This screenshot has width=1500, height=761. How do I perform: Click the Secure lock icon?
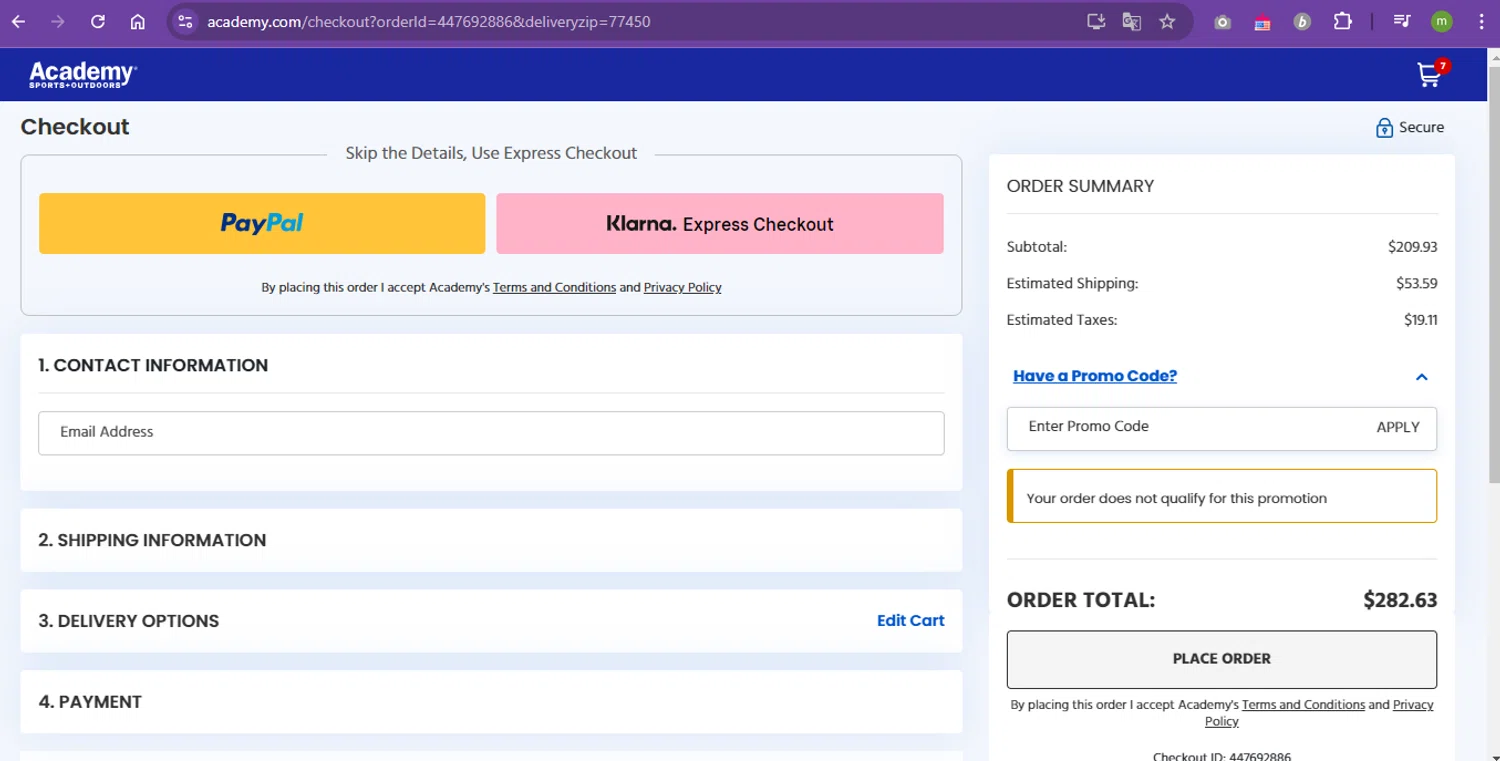click(1385, 128)
